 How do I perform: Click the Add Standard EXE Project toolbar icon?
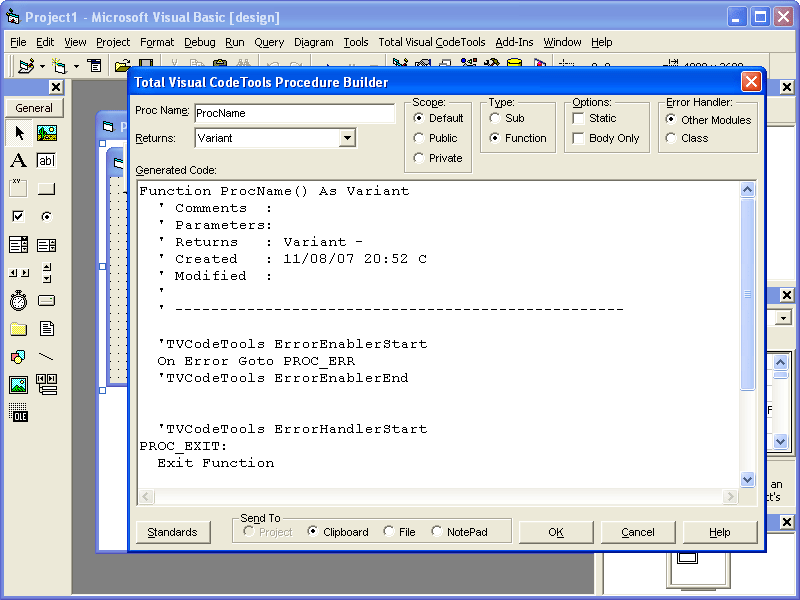point(26,66)
